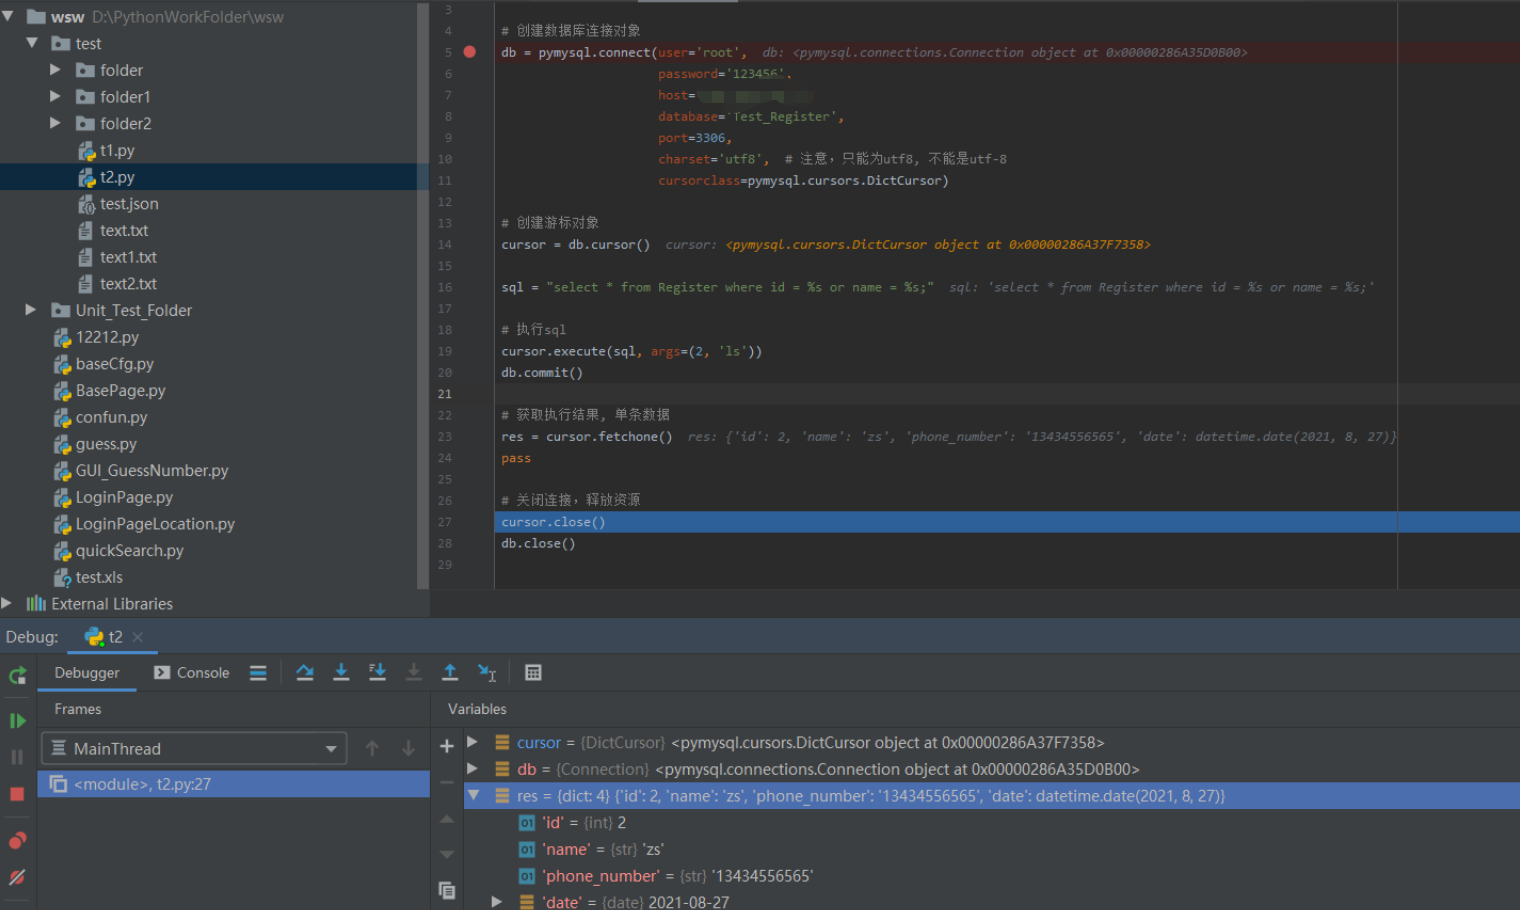
Task: Switch to the Debugger tab
Action: [87, 673]
